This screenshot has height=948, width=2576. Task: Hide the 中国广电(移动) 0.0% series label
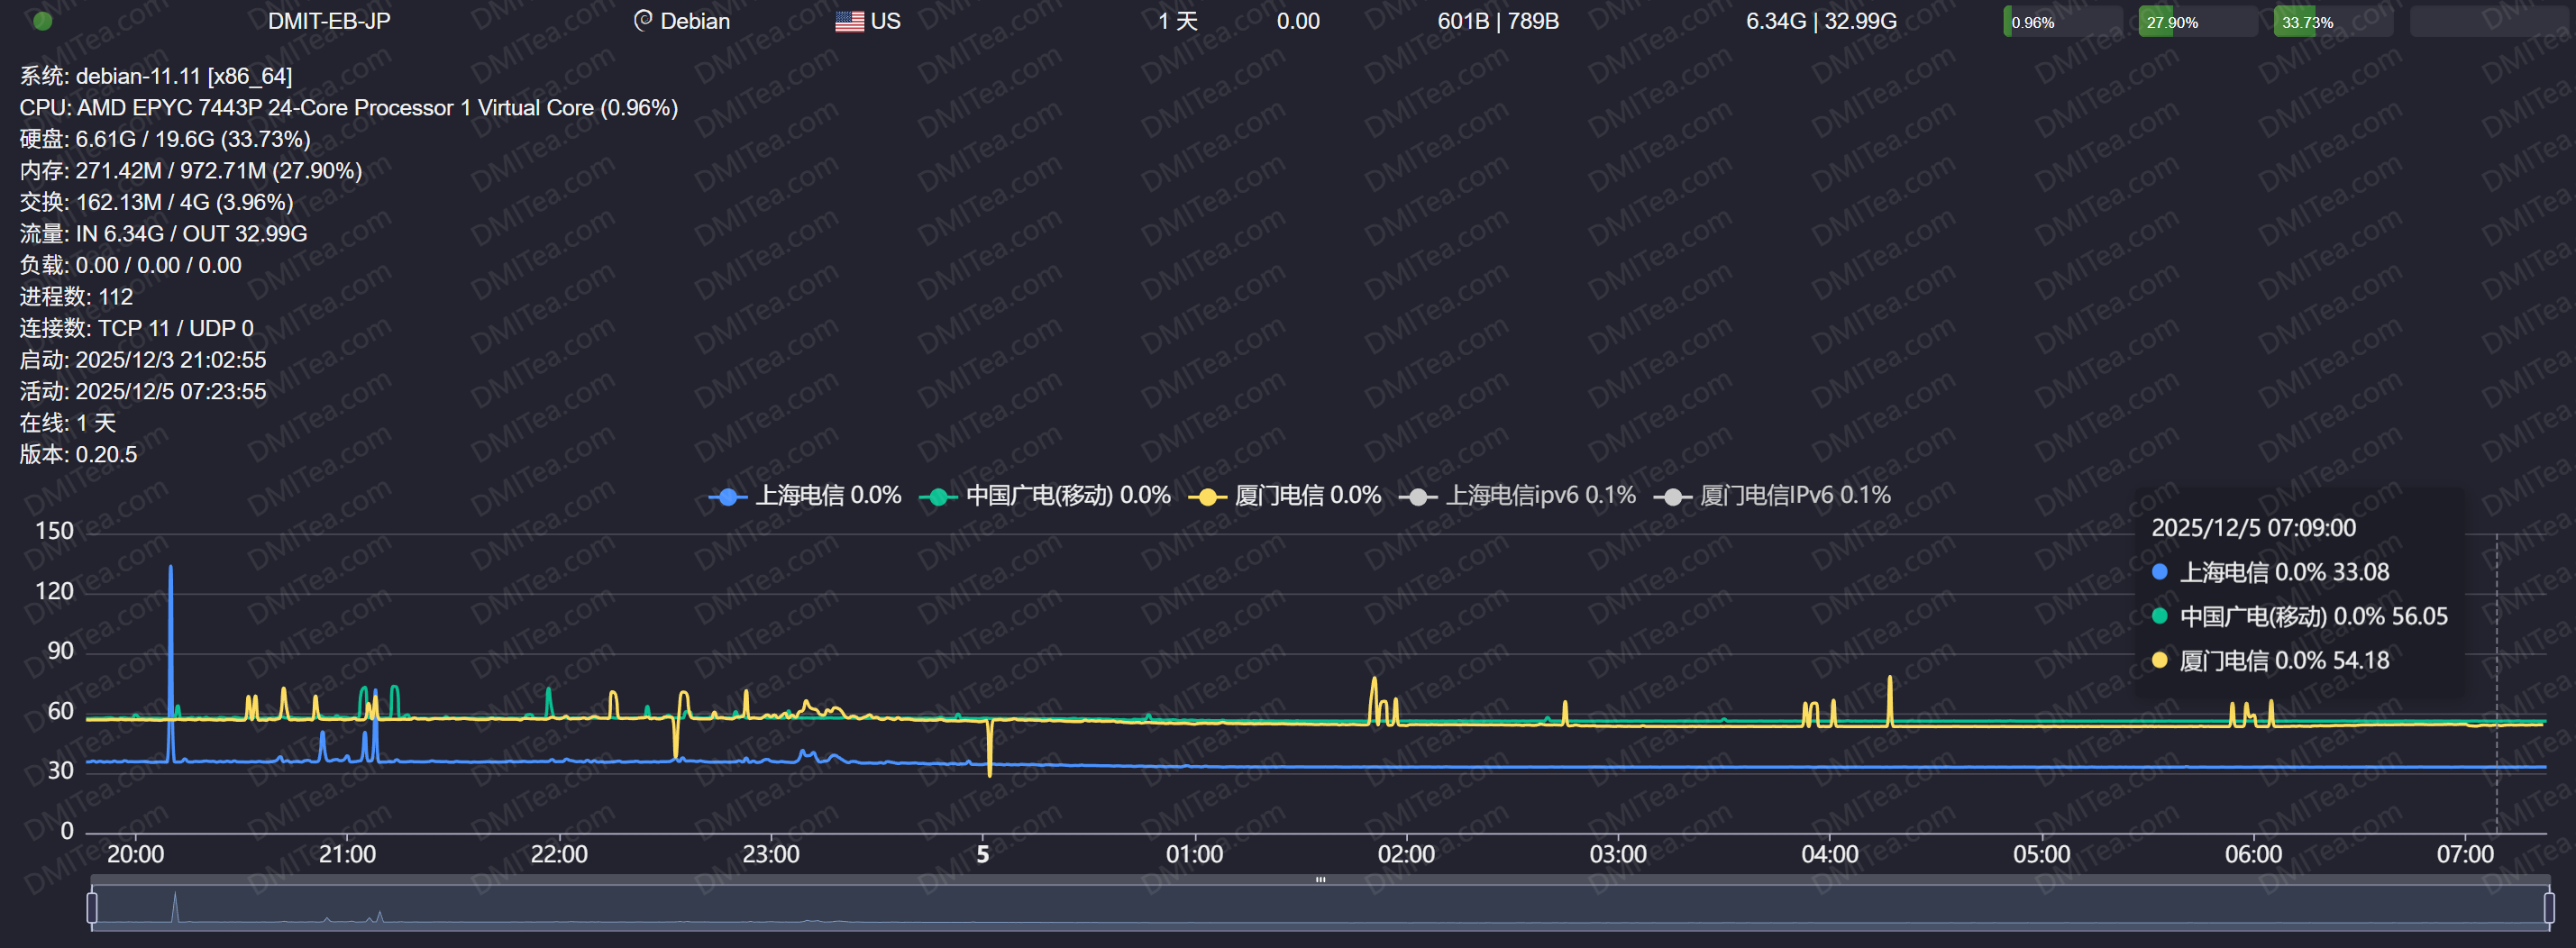[x=1067, y=495]
